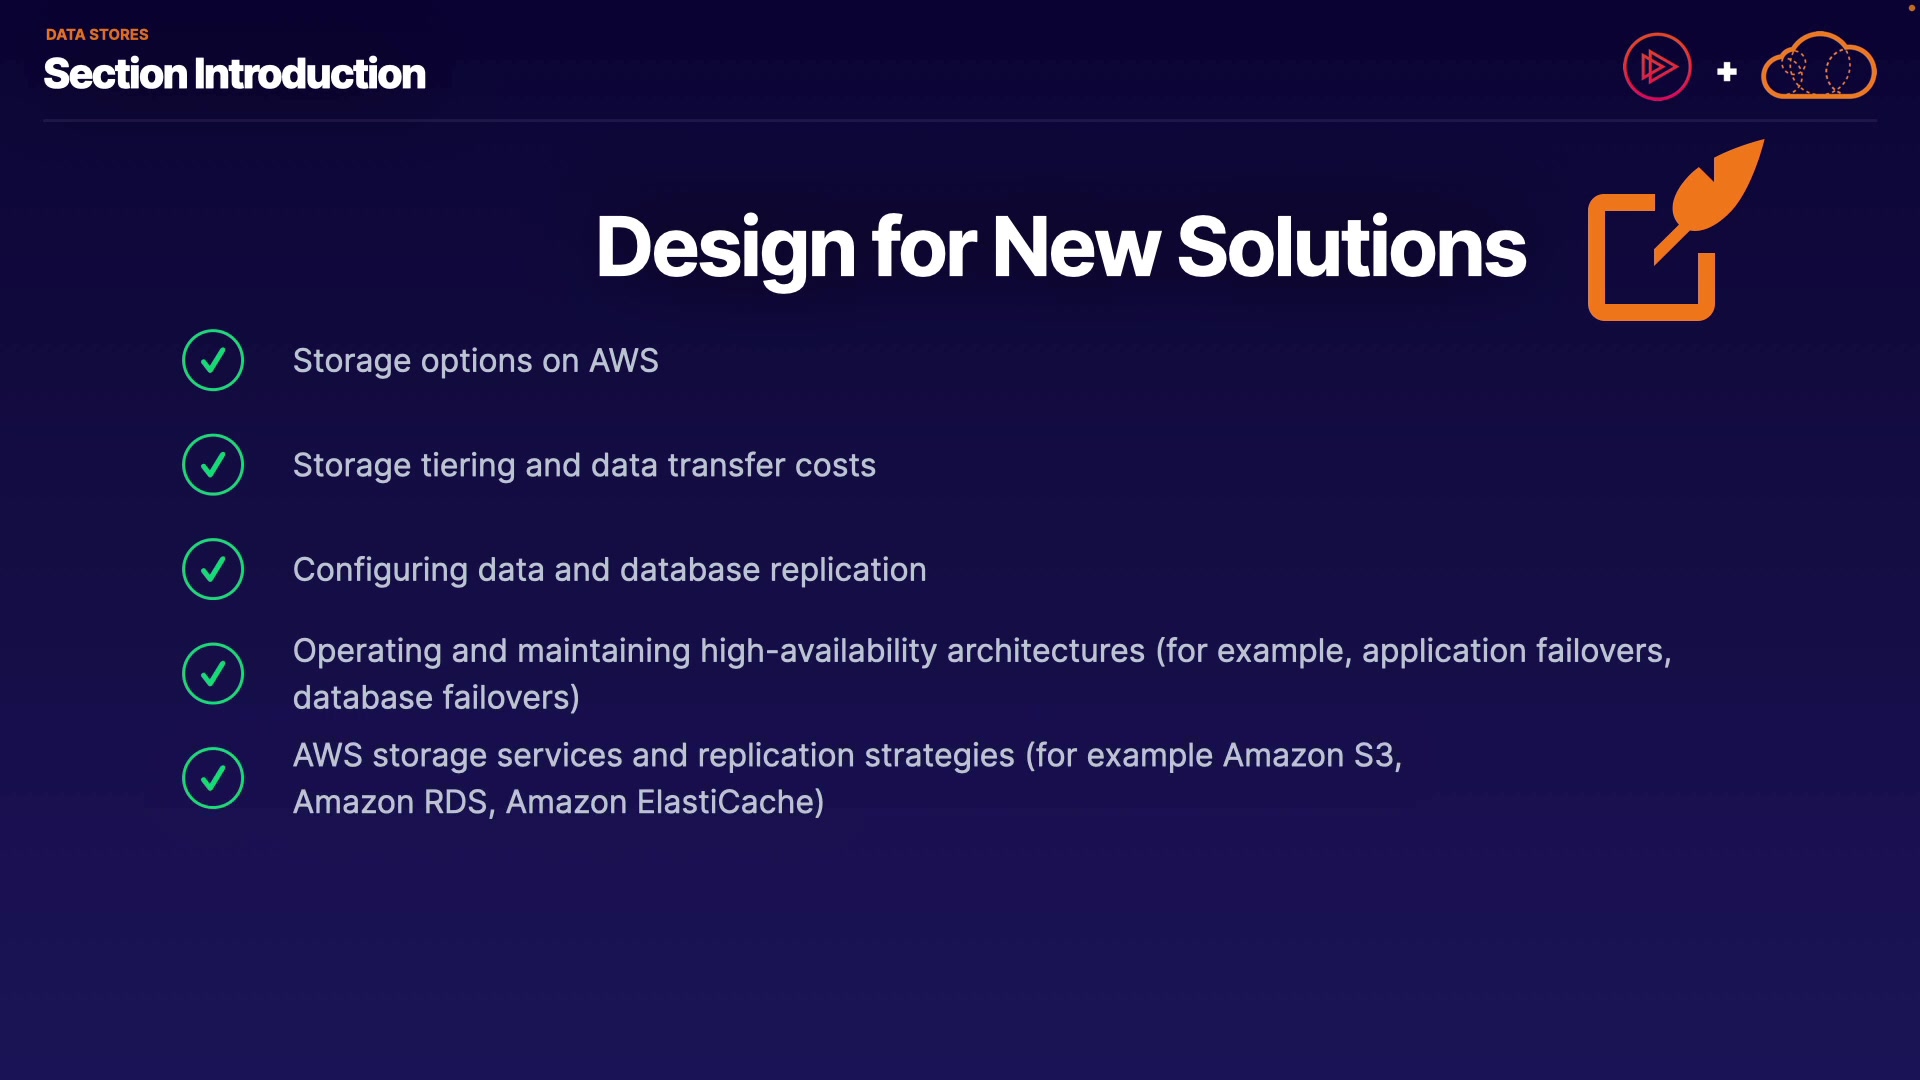
Task: Click Configuring data and database replication text
Action: (x=609, y=570)
